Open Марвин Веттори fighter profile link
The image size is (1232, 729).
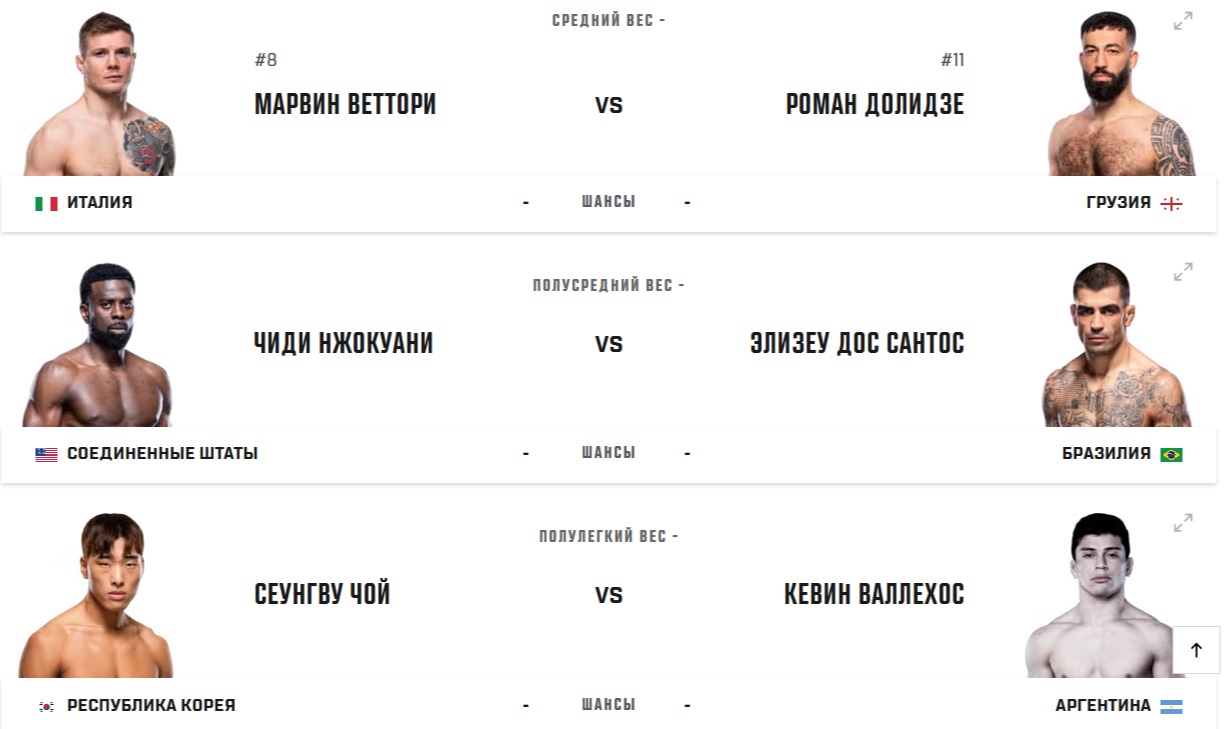(345, 104)
